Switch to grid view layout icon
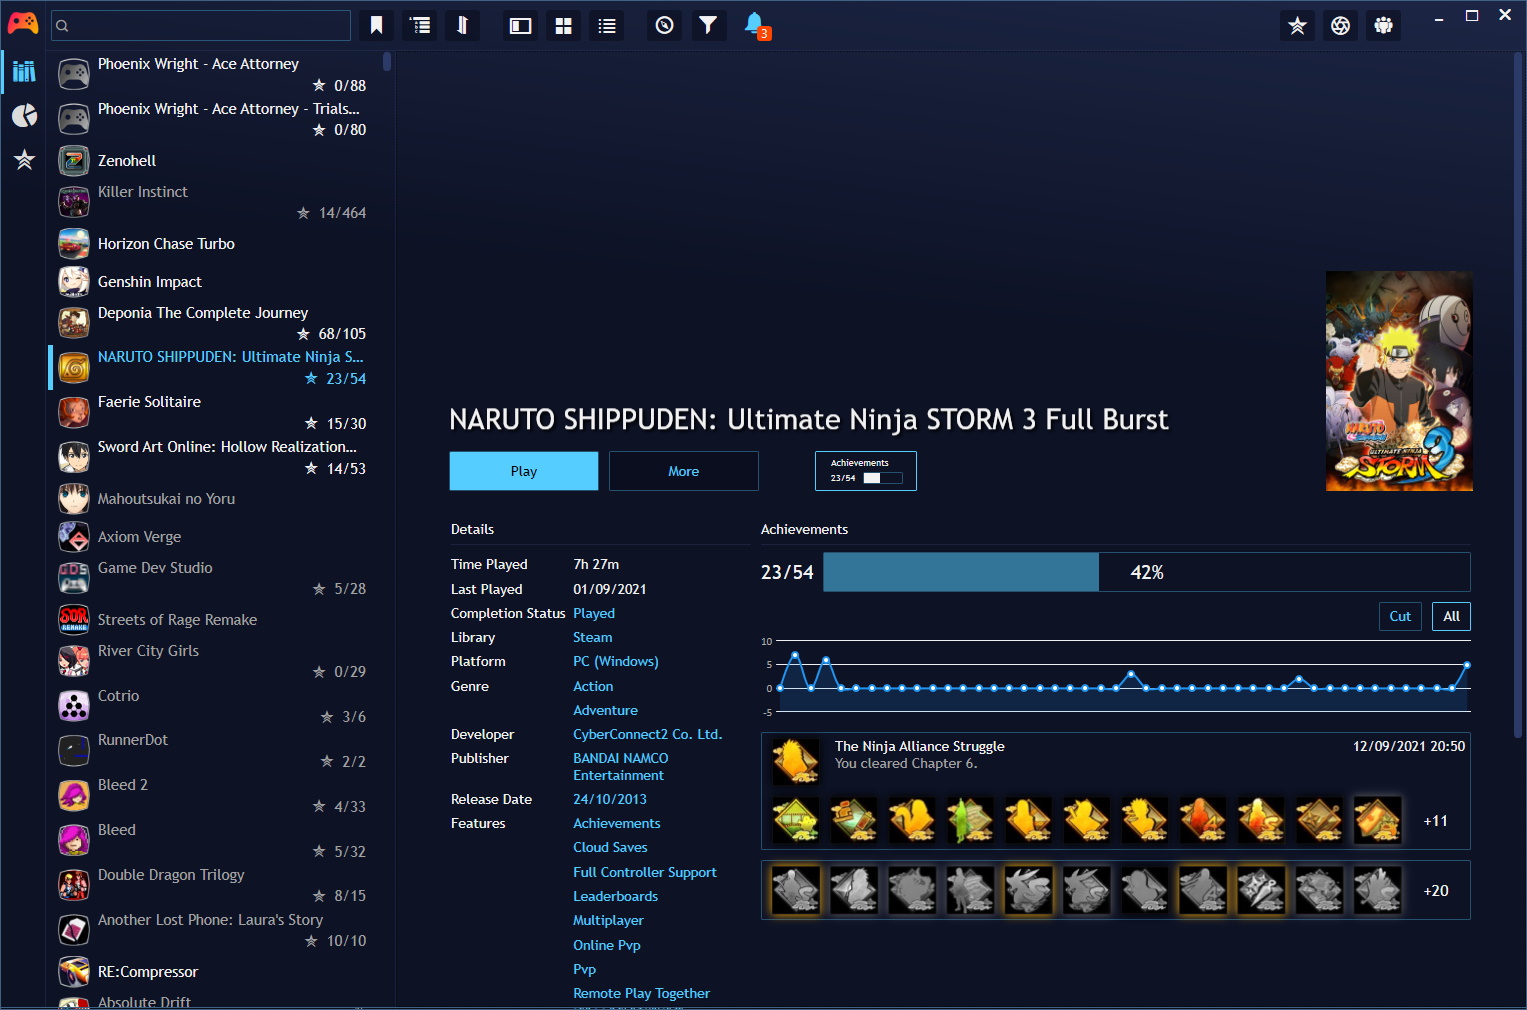This screenshot has height=1010, width=1527. click(564, 26)
